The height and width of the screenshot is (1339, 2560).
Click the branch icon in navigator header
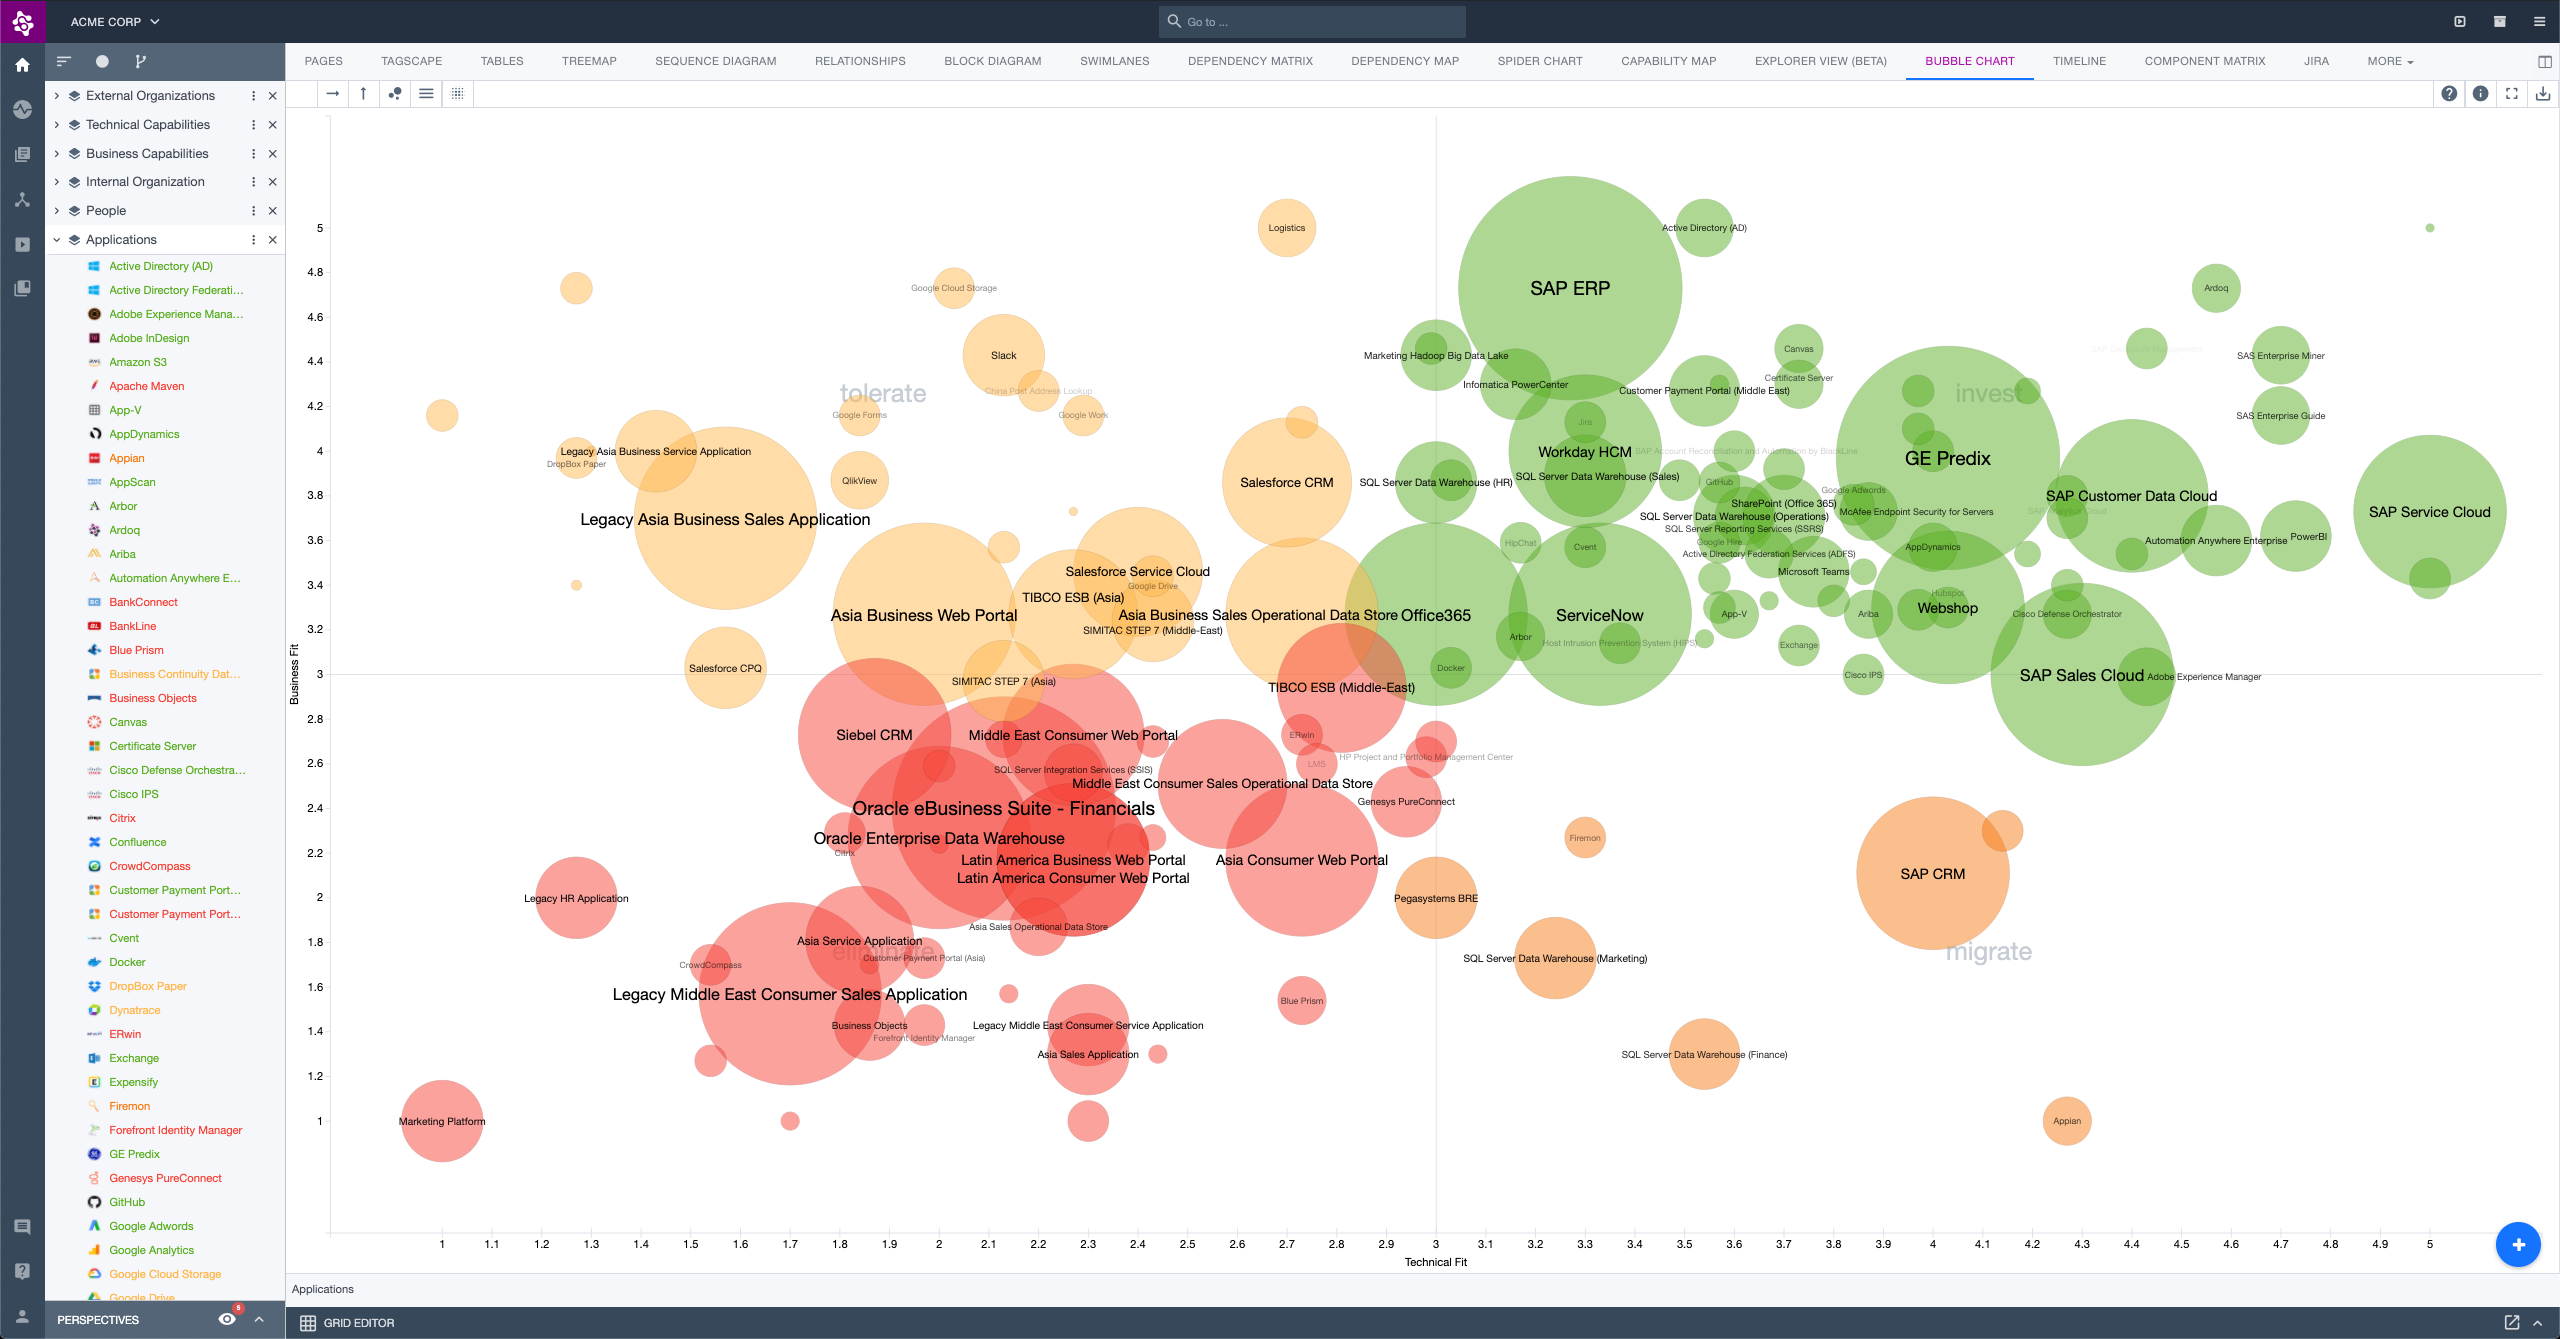141,62
